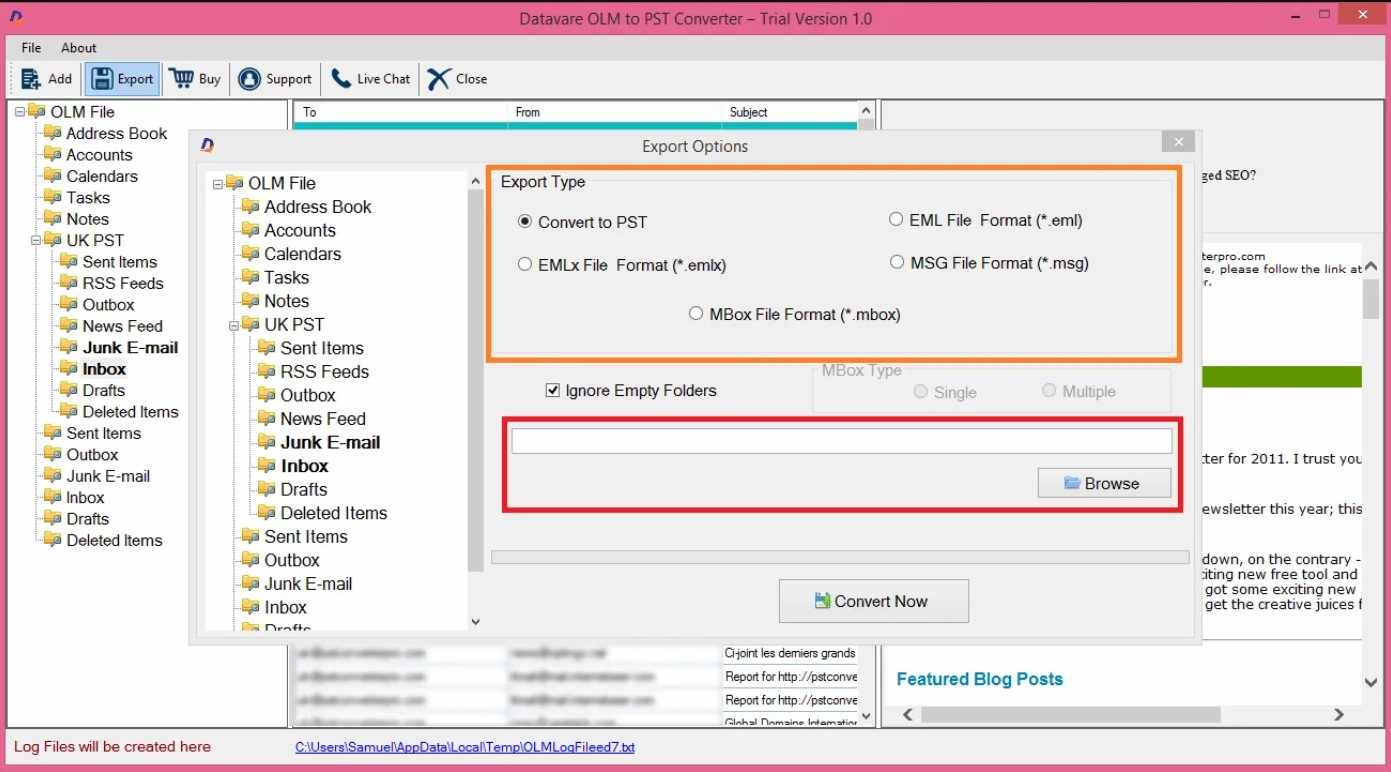Click the Add toolbar icon
This screenshot has width=1391, height=772.
31,79
